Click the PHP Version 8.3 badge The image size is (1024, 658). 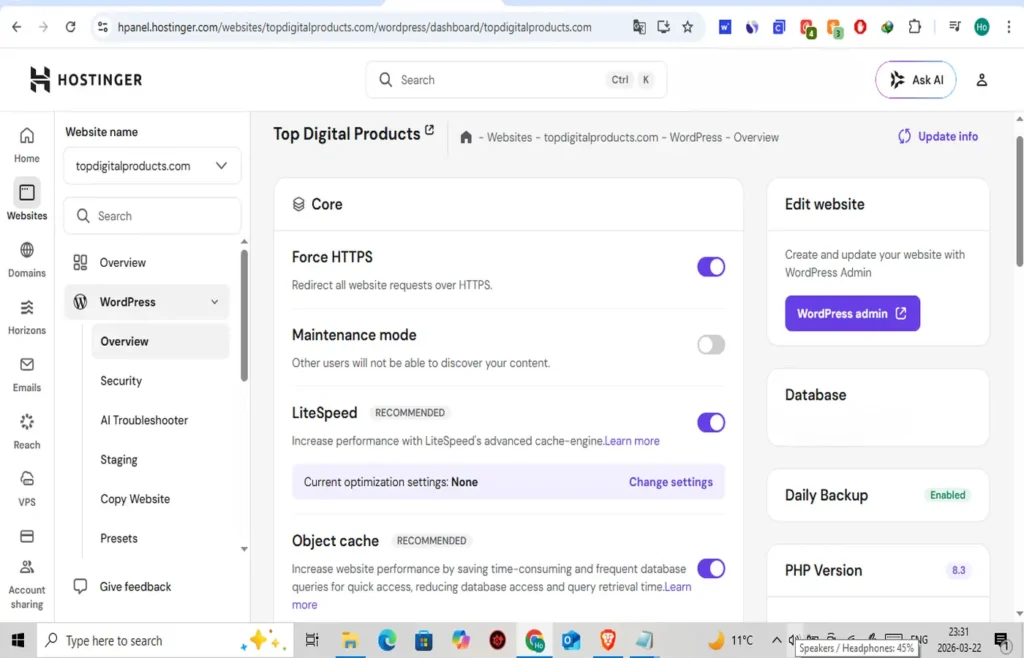[958, 570]
